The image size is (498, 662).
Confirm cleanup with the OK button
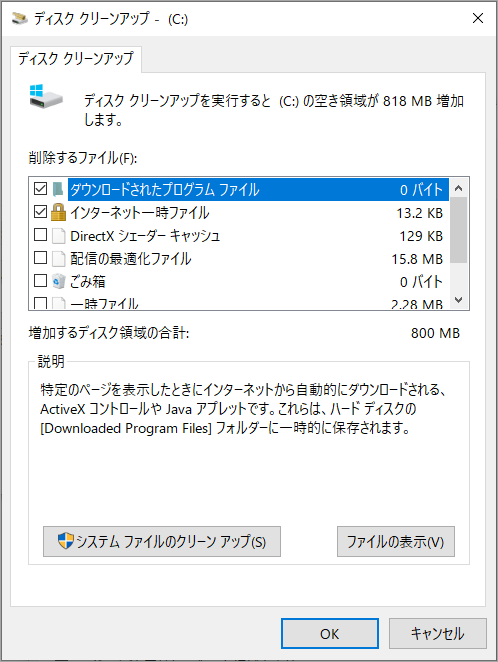pos(330,634)
